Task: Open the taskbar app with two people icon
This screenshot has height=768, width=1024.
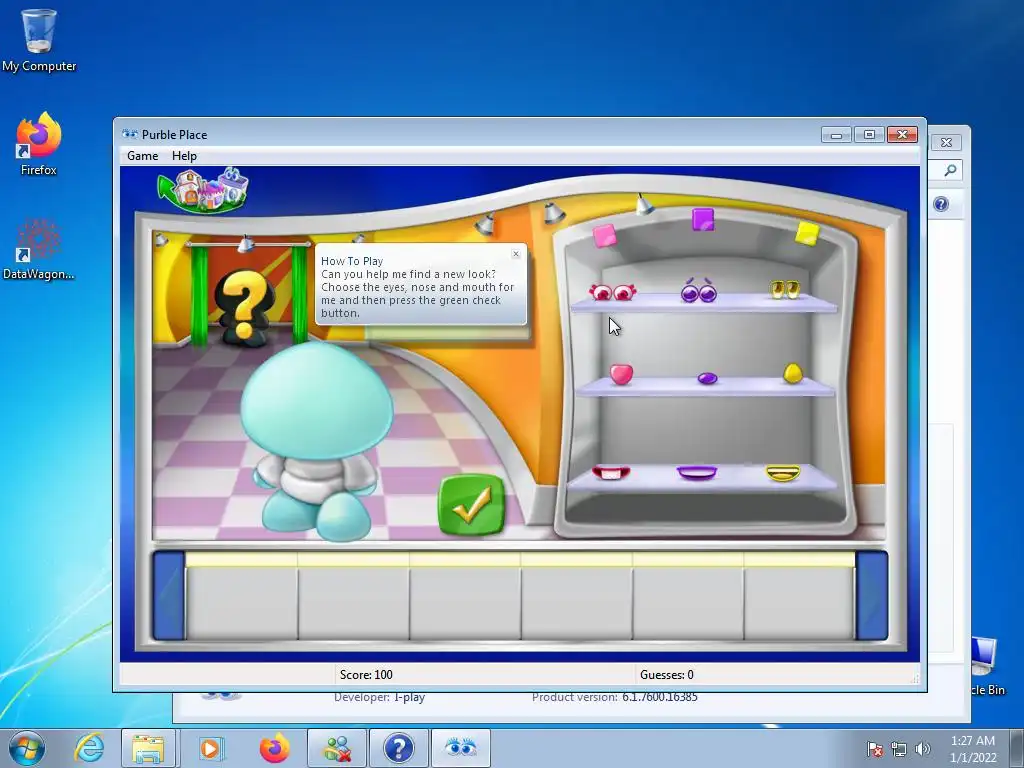Action: pyautogui.click(x=337, y=748)
